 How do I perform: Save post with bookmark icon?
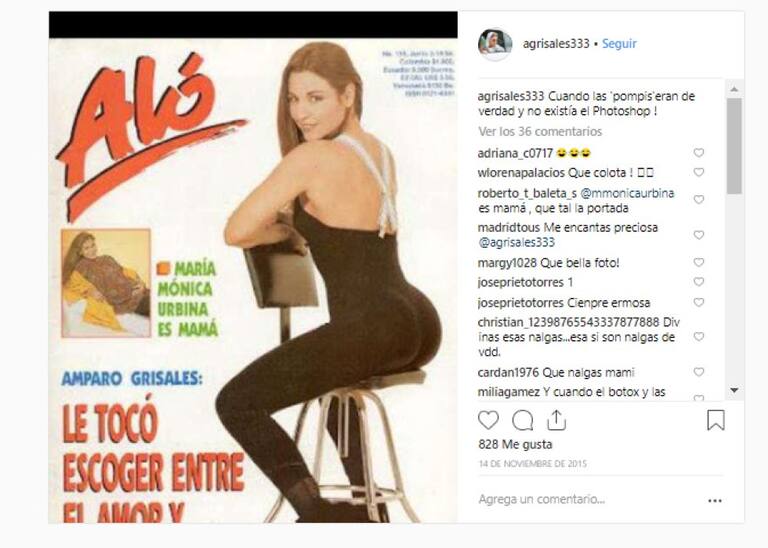[x=716, y=420]
